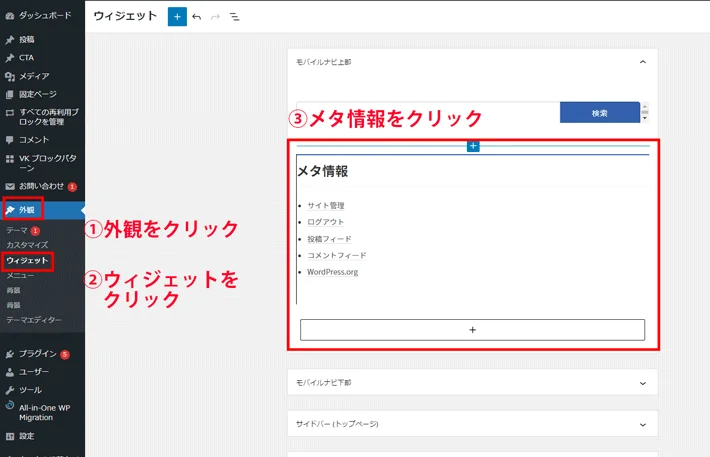This screenshot has width=710, height=457.
Task: Click the プラグイン update count badge
Action: click(x=65, y=354)
